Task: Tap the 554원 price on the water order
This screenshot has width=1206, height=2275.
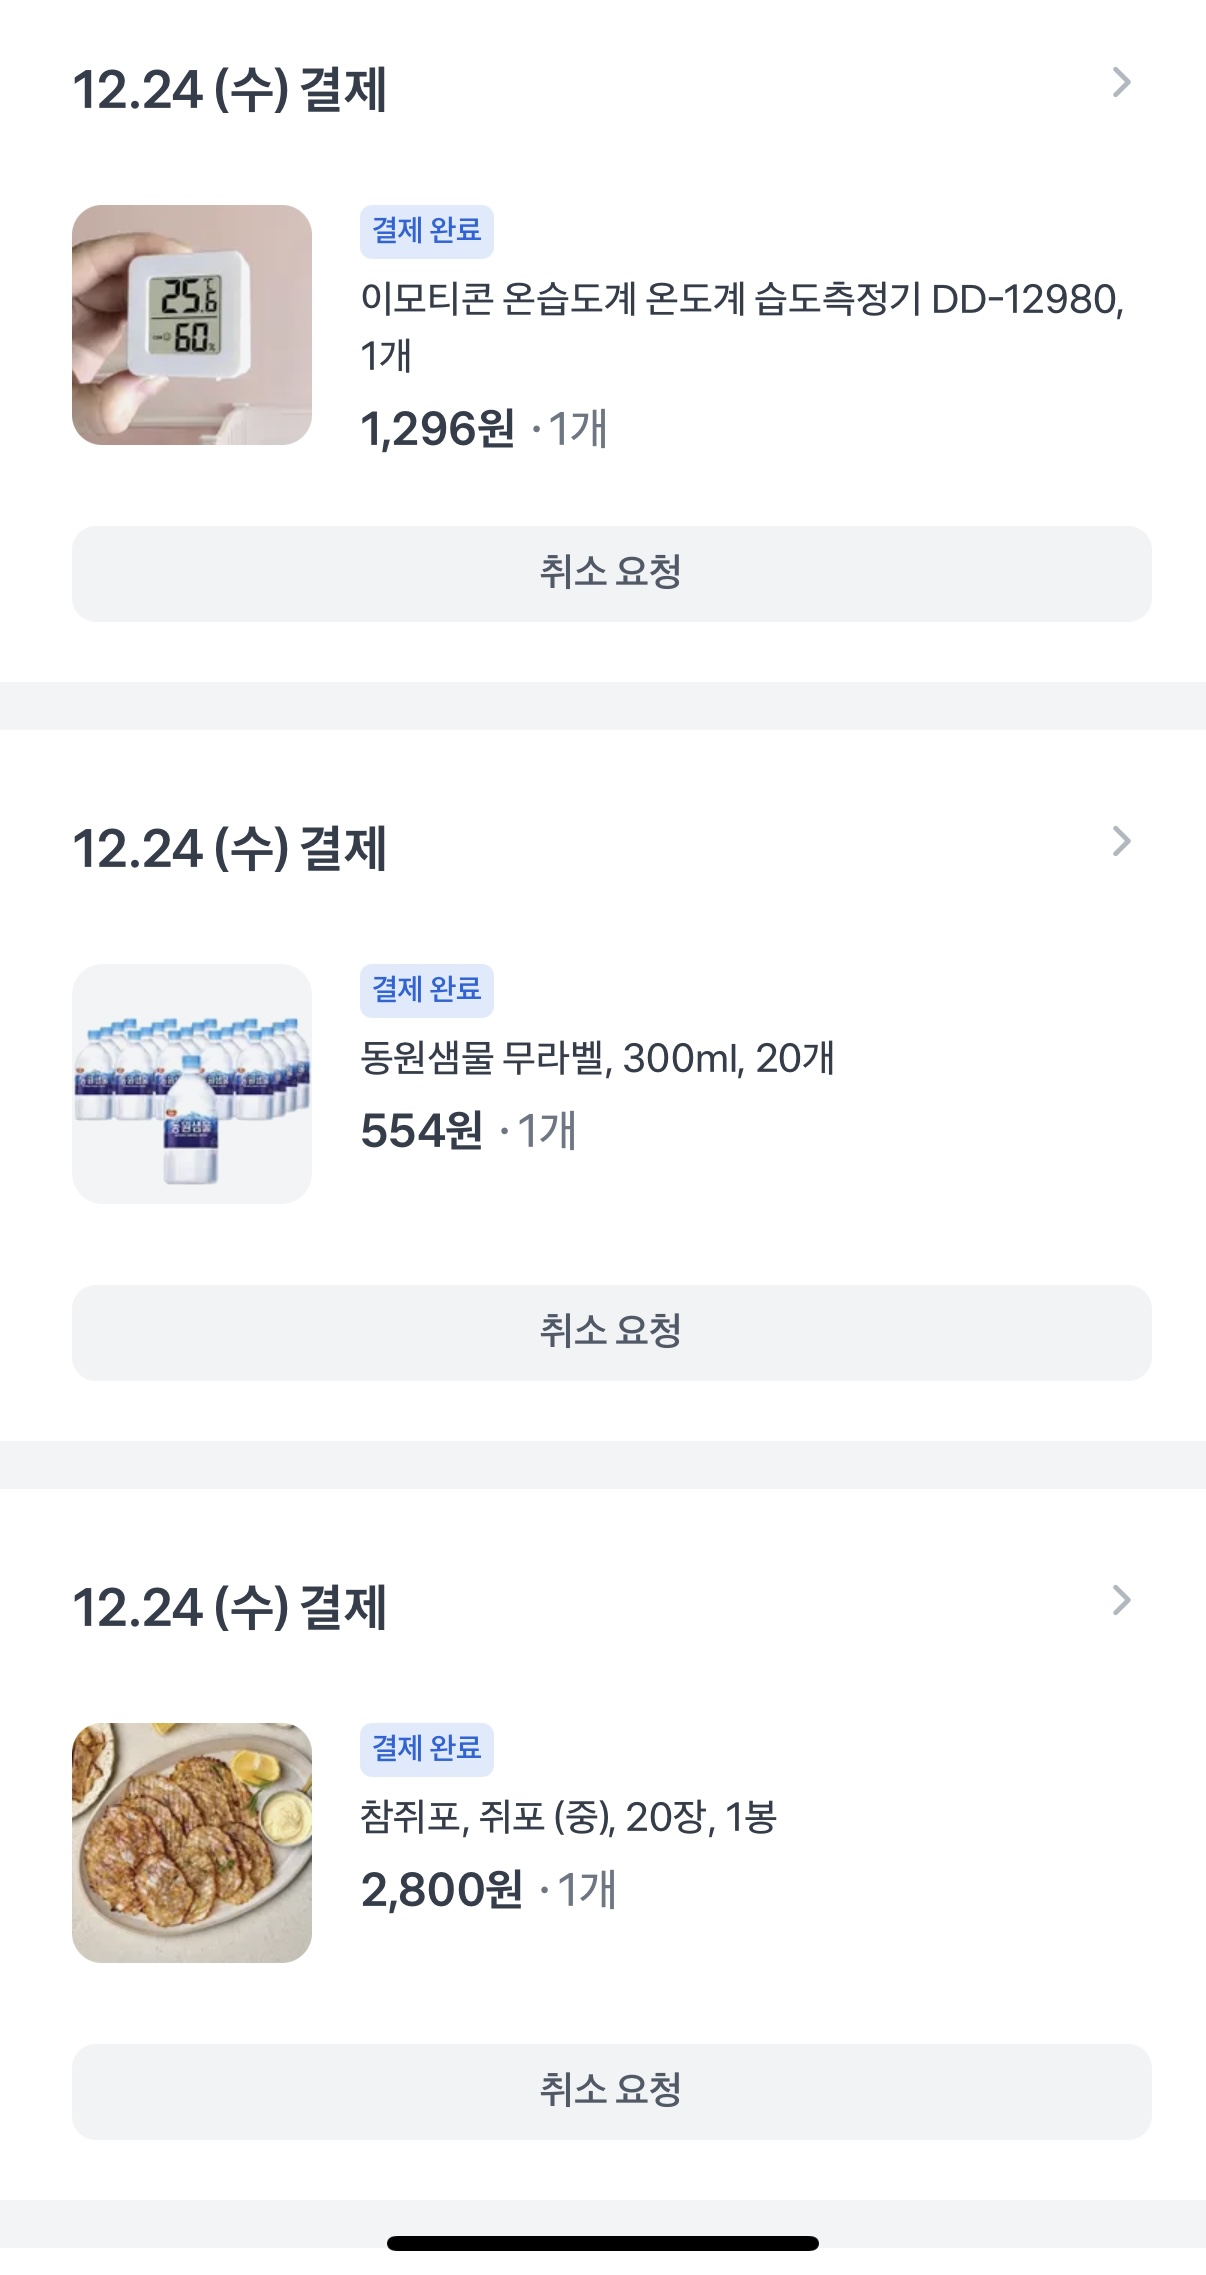Action: coord(421,1132)
